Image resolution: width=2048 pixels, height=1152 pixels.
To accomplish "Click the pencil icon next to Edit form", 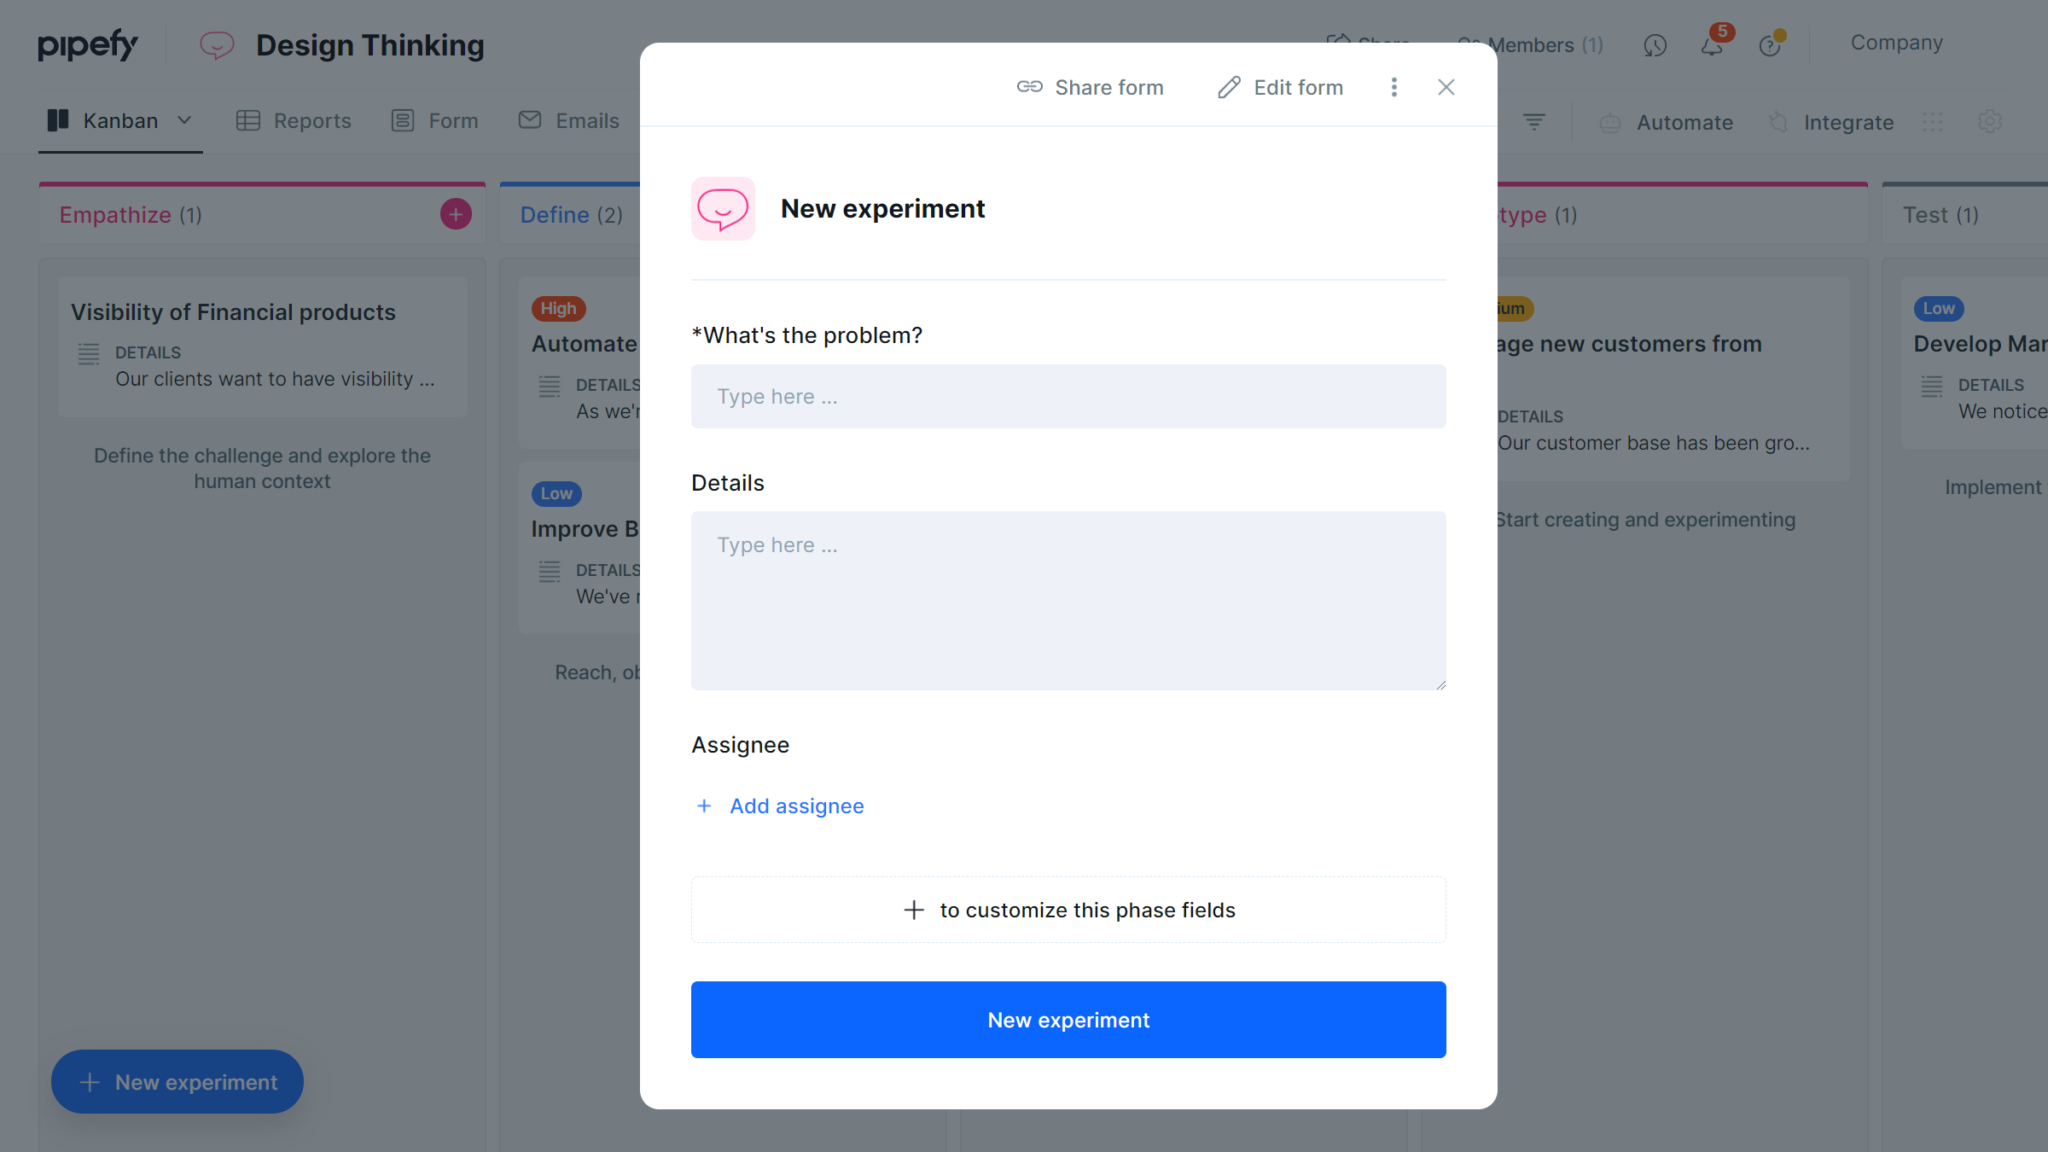I will [x=1228, y=87].
